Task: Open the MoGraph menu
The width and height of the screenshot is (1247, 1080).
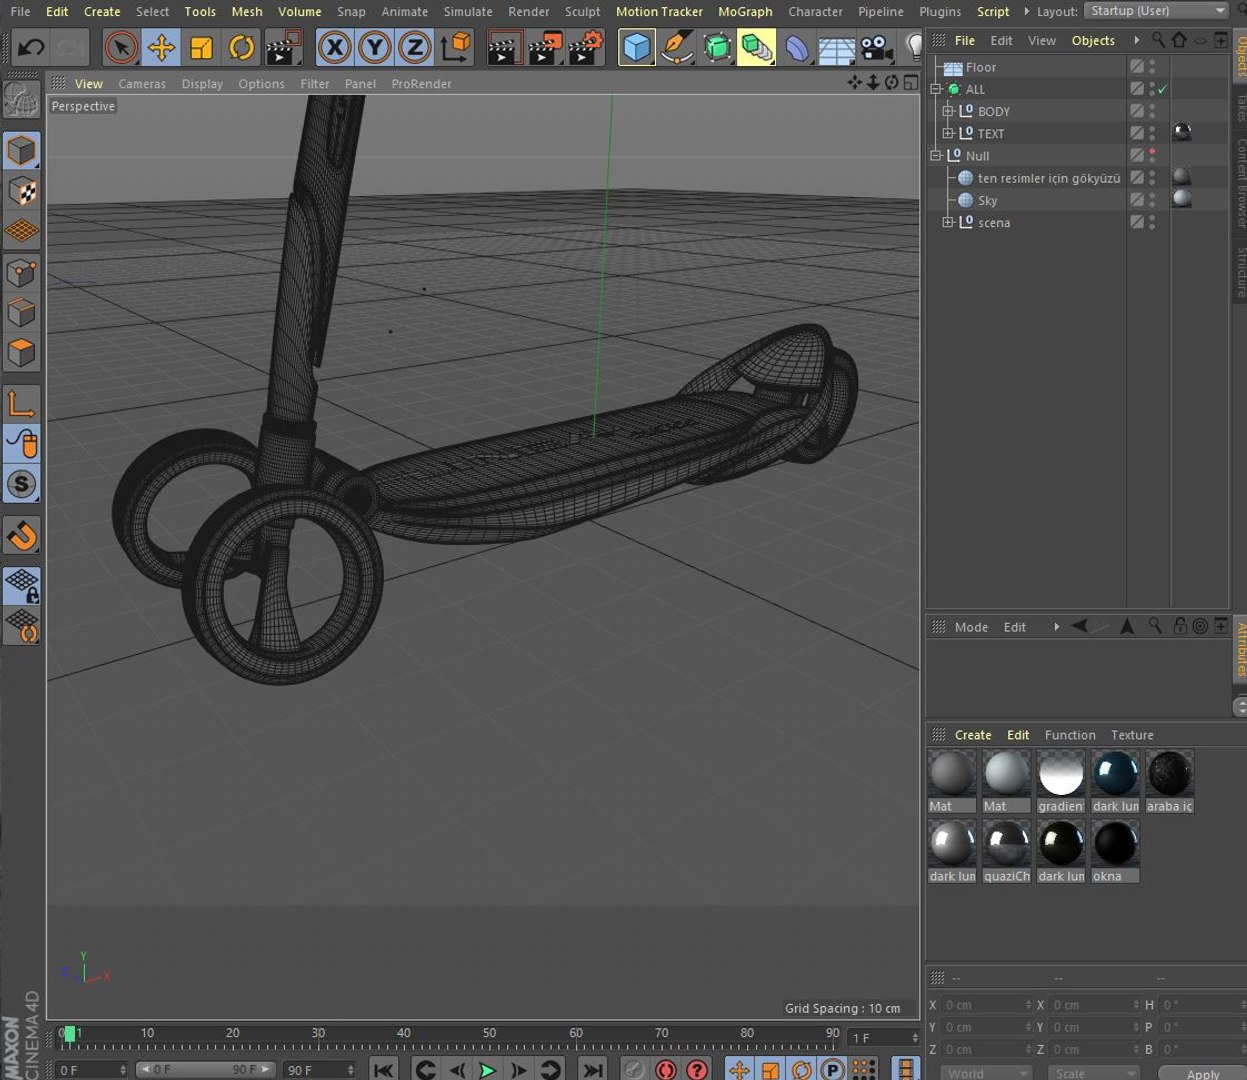Action: tap(745, 11)
